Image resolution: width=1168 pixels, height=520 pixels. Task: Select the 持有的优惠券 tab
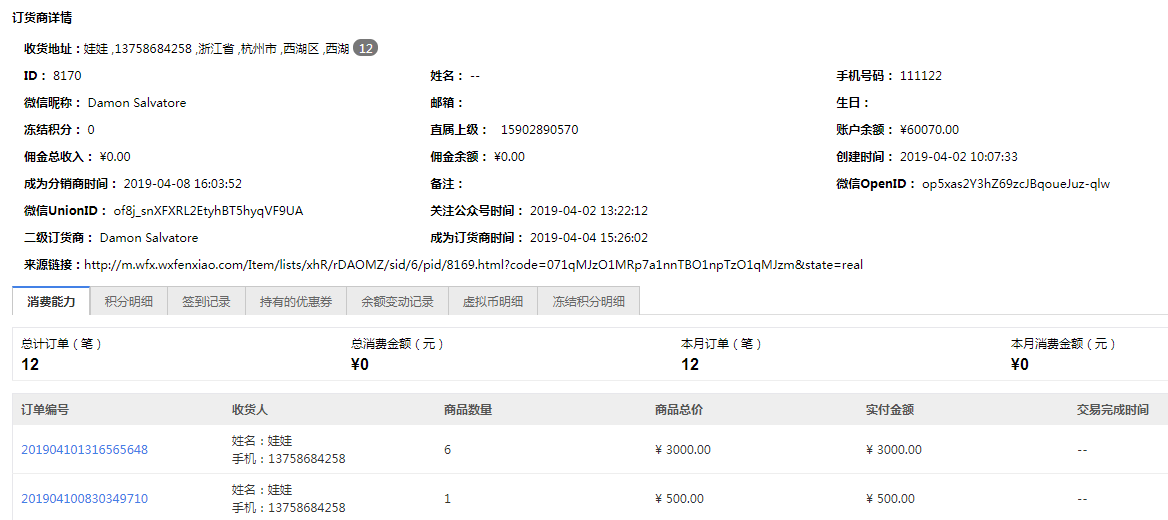pos(295,301)
